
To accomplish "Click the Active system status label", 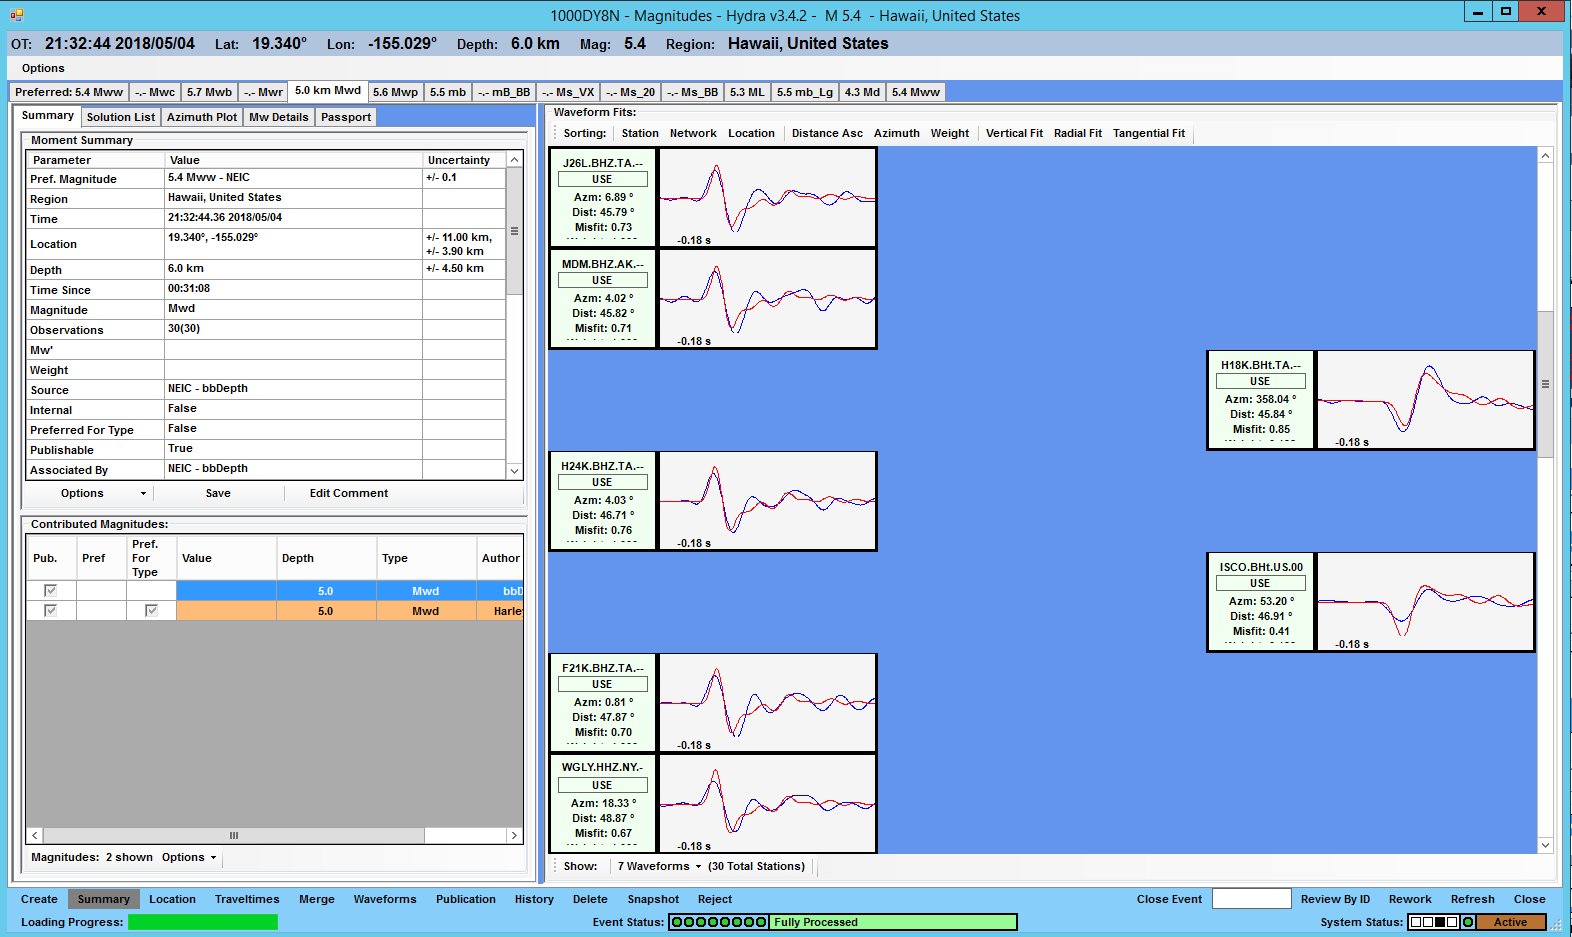I will [x=1511, y=922].
